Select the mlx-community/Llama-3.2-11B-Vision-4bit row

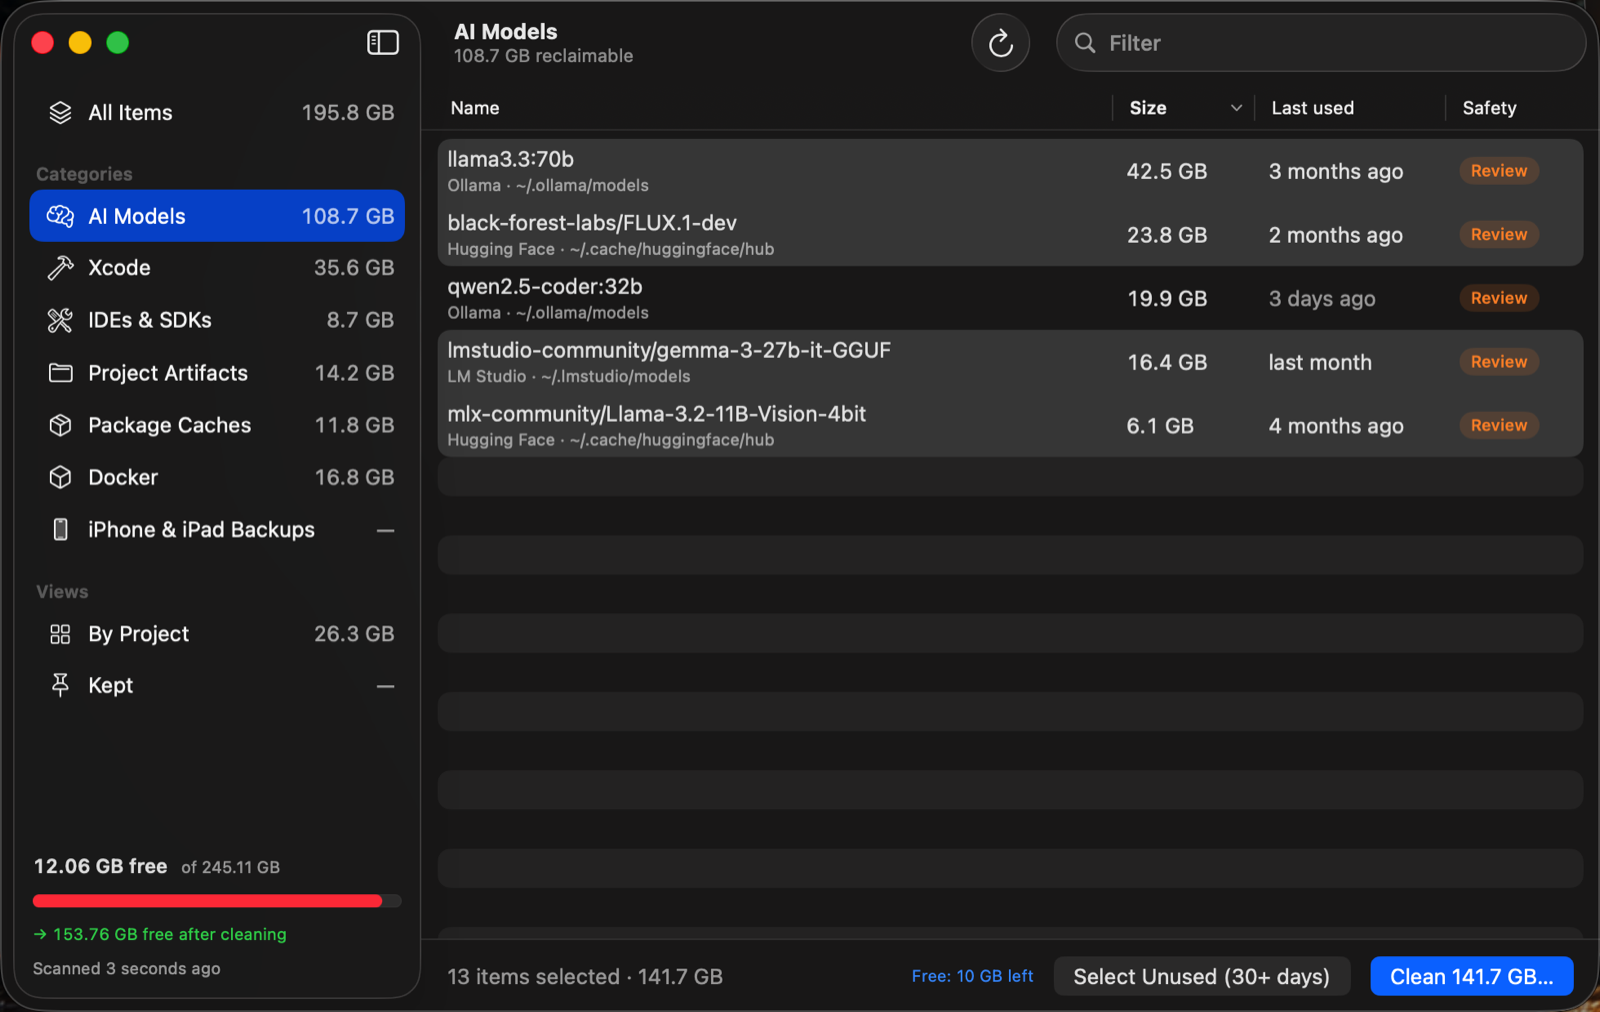(1010, 425)
